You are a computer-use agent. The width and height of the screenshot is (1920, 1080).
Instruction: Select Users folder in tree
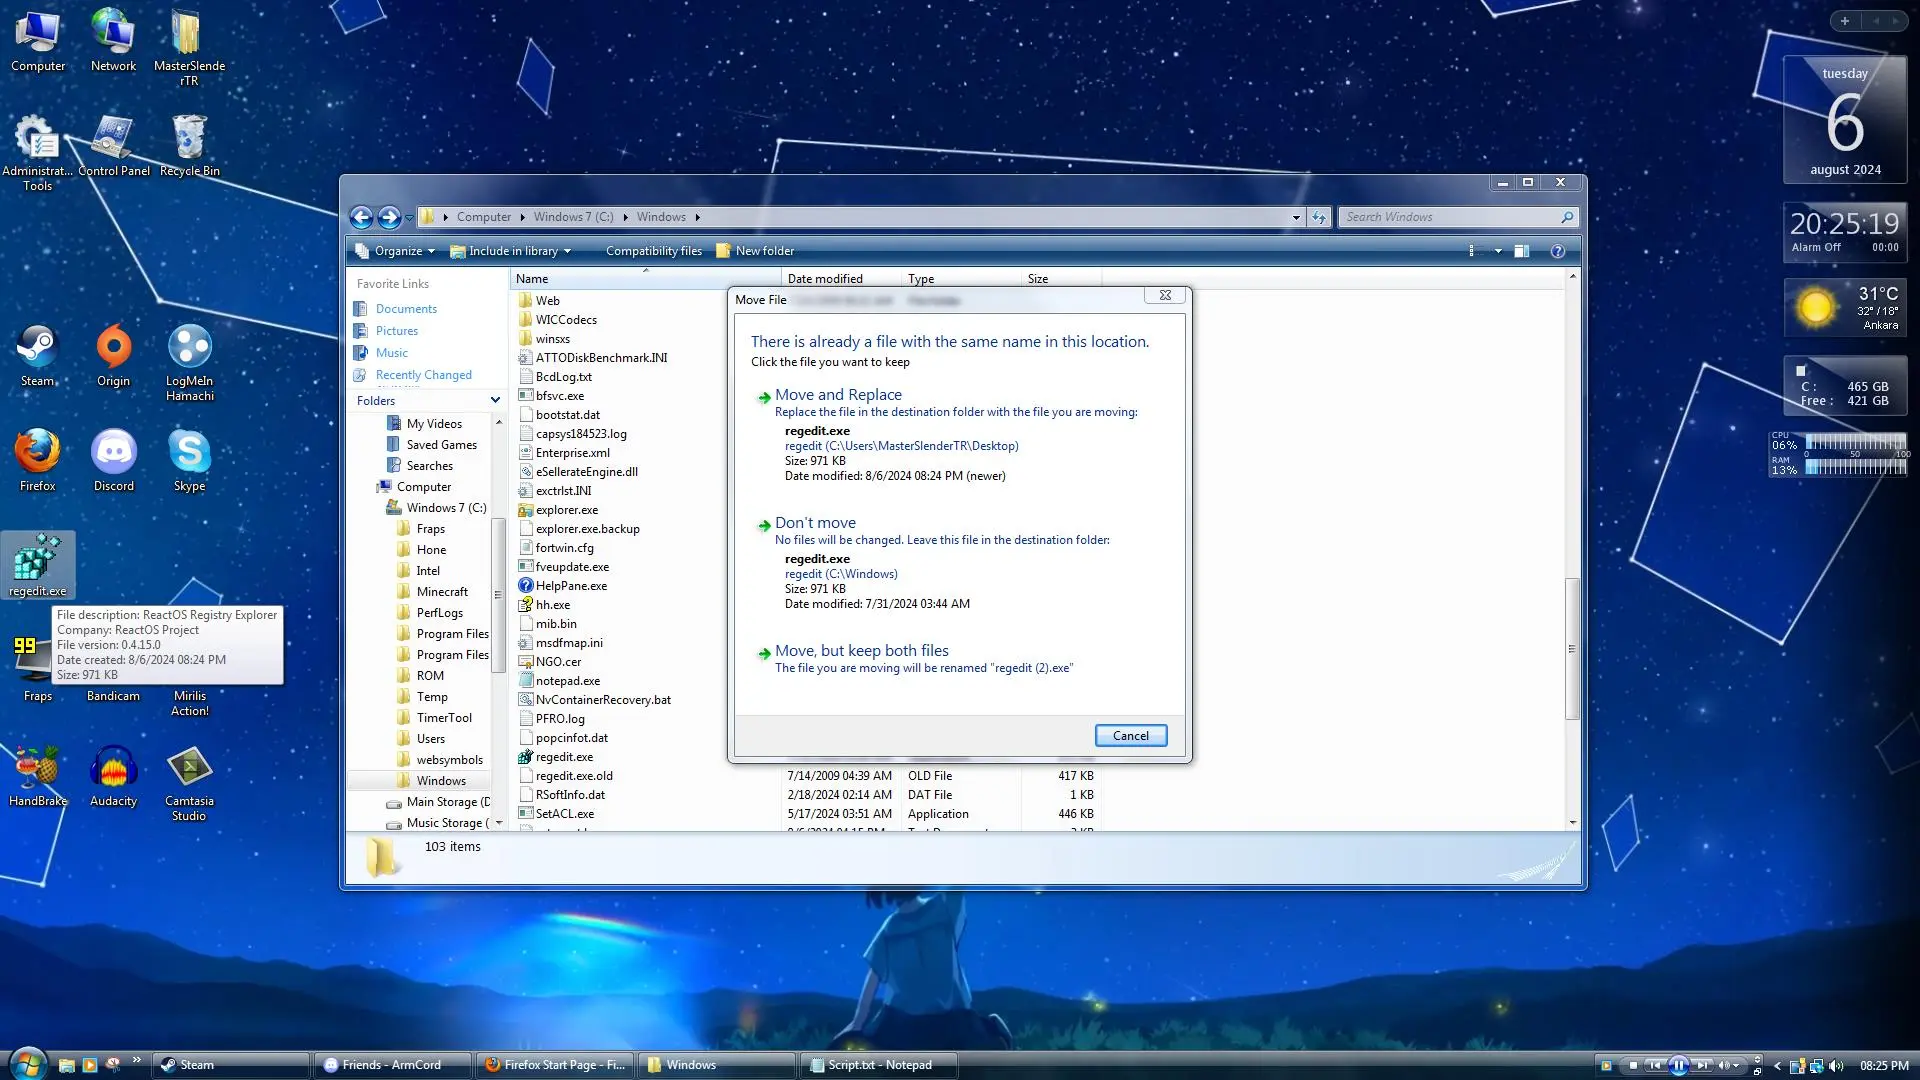coord(431,739)
